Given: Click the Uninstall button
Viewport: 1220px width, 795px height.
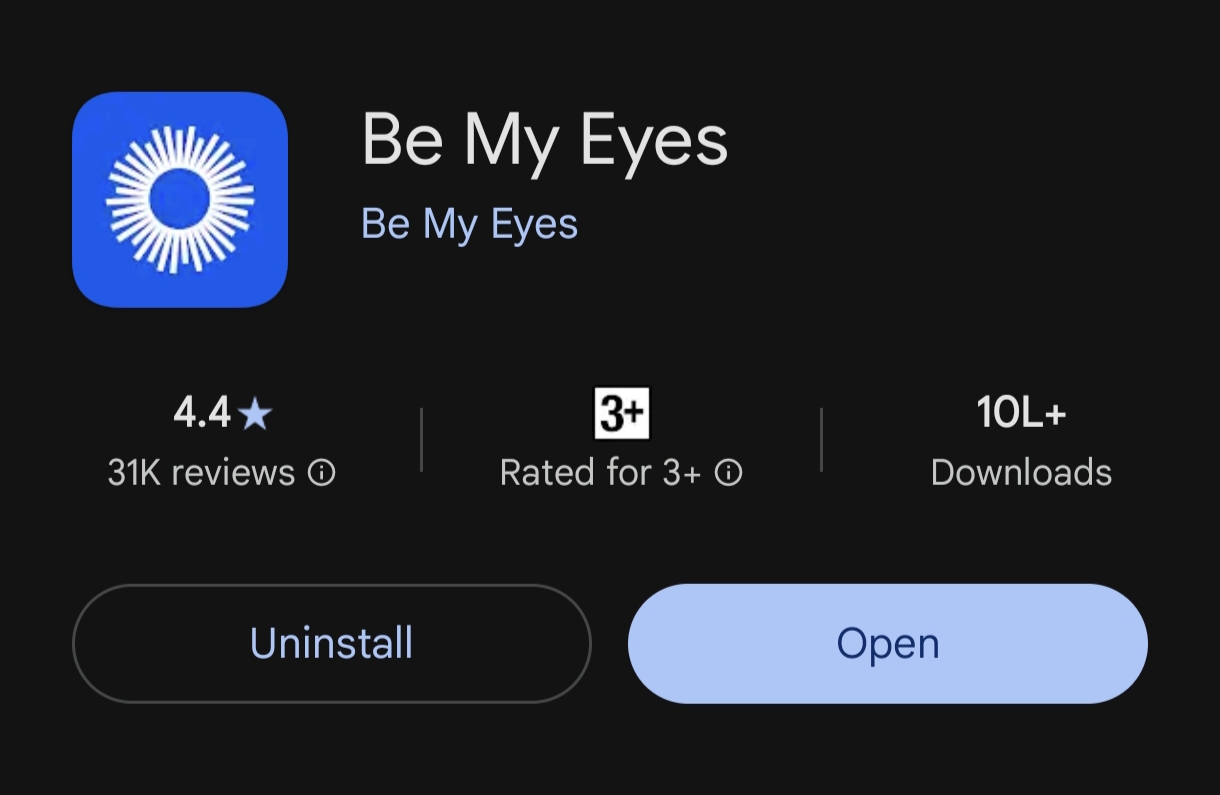Looking at the screenshot, I should (331, 643).
